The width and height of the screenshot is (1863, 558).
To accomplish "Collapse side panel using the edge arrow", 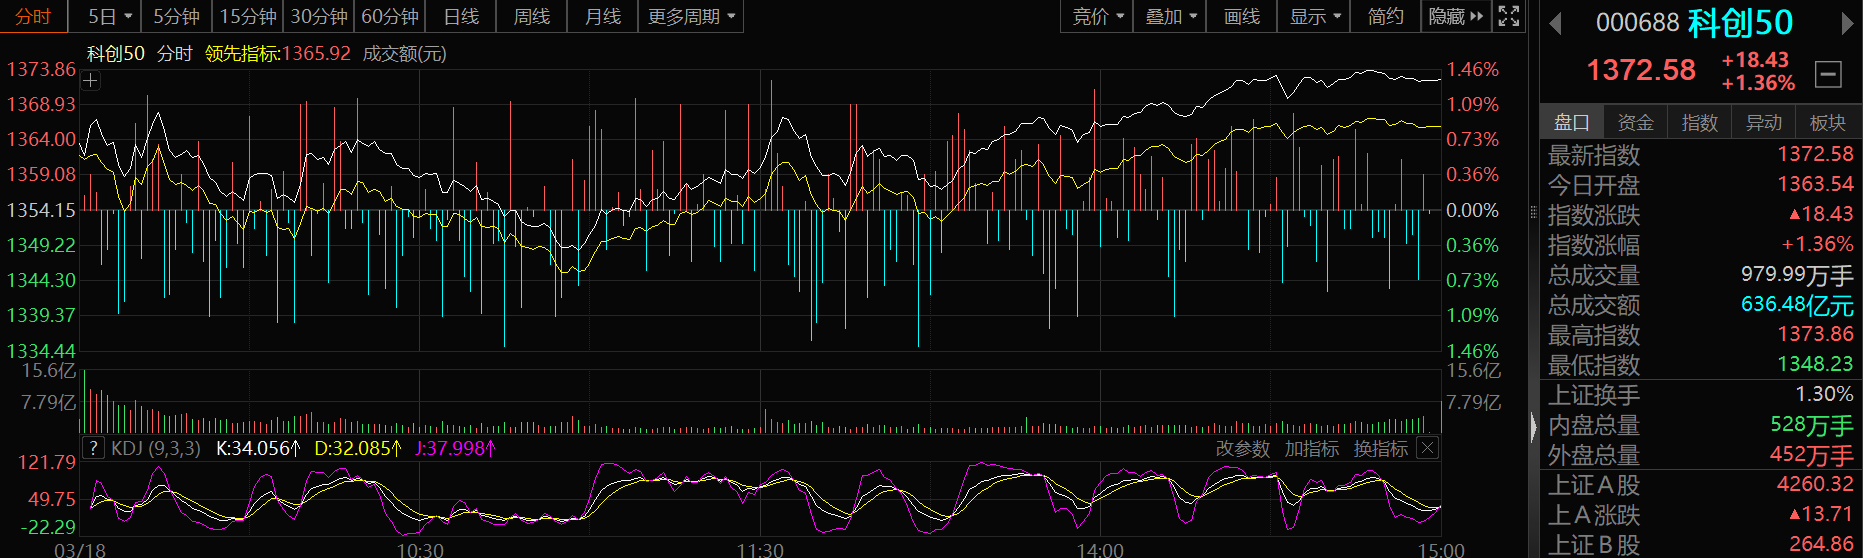I will pyautogui.click(x=1534, y=428).
